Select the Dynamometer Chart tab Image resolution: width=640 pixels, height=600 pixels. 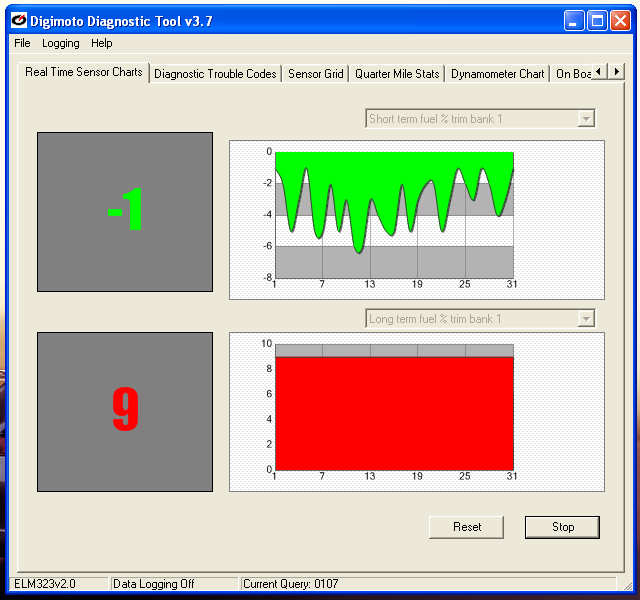(x=497, y=74)
